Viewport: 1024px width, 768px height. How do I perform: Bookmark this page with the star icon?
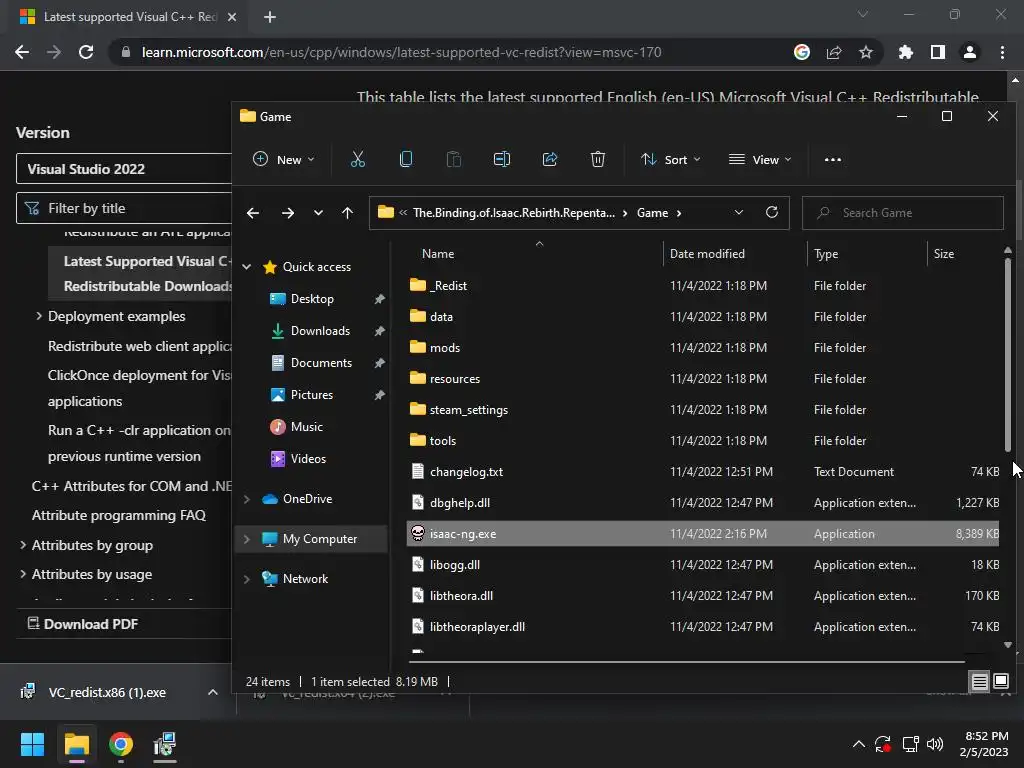pyautogui.click(x=866, y=52)
